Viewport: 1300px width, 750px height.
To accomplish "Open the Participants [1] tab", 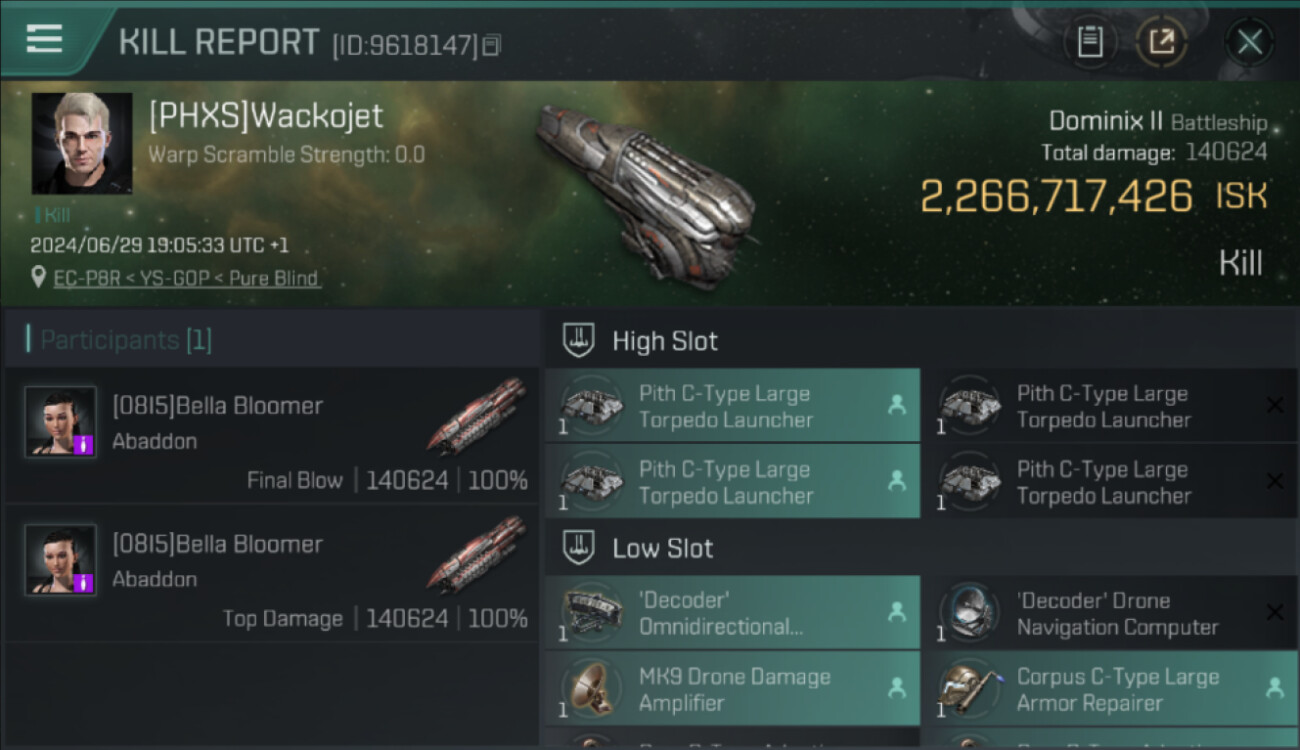I will [120, 340].
